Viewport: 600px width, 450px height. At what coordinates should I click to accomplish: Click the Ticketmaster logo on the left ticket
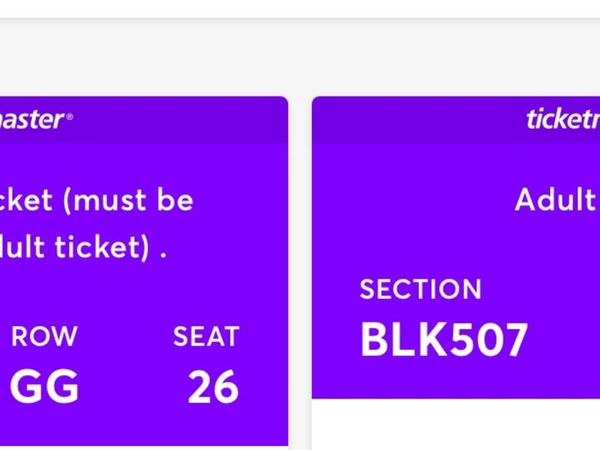(30, 120)
